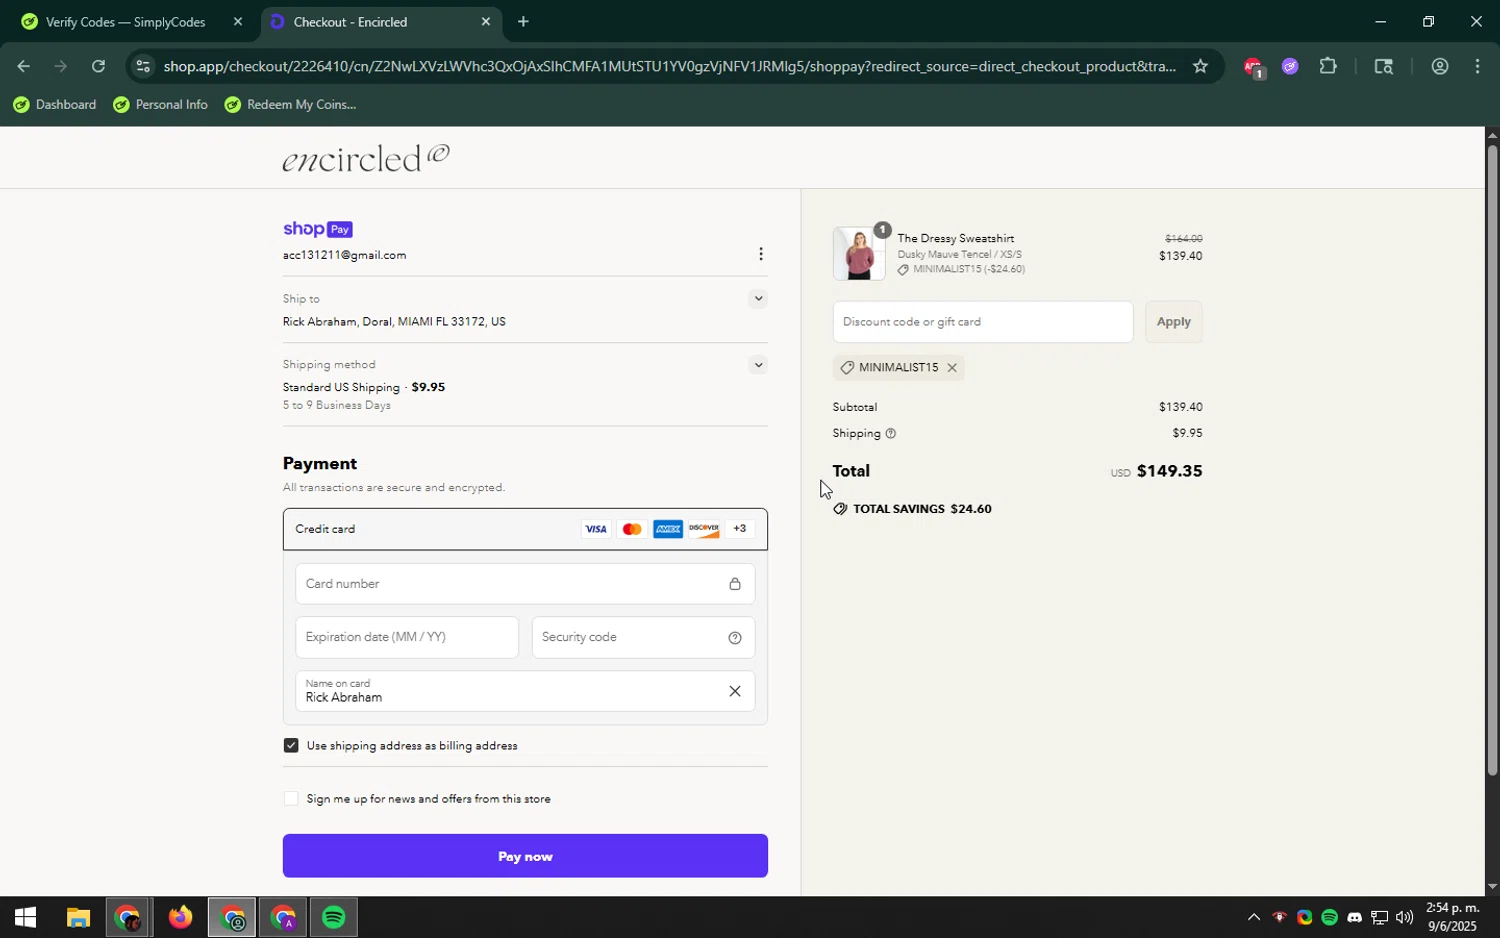Close the Checkout - Encircled tab
The height and width of the screenshot is (938, 1500).
485,21
